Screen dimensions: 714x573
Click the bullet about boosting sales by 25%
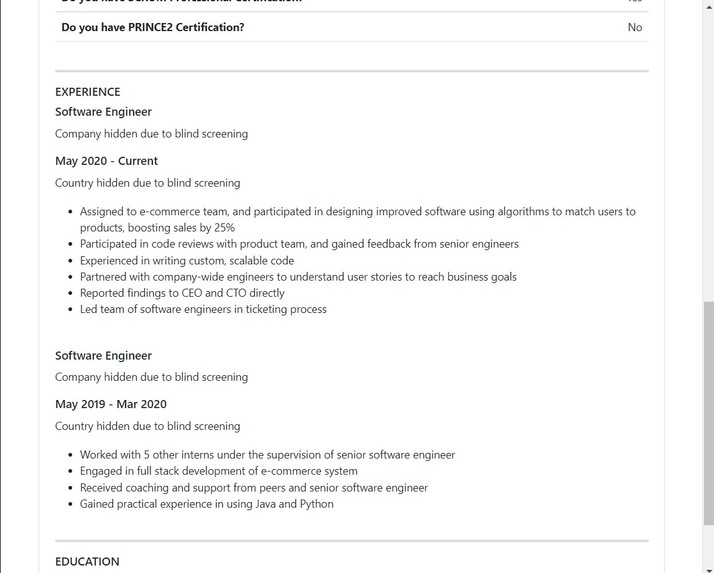click(357, 220)
